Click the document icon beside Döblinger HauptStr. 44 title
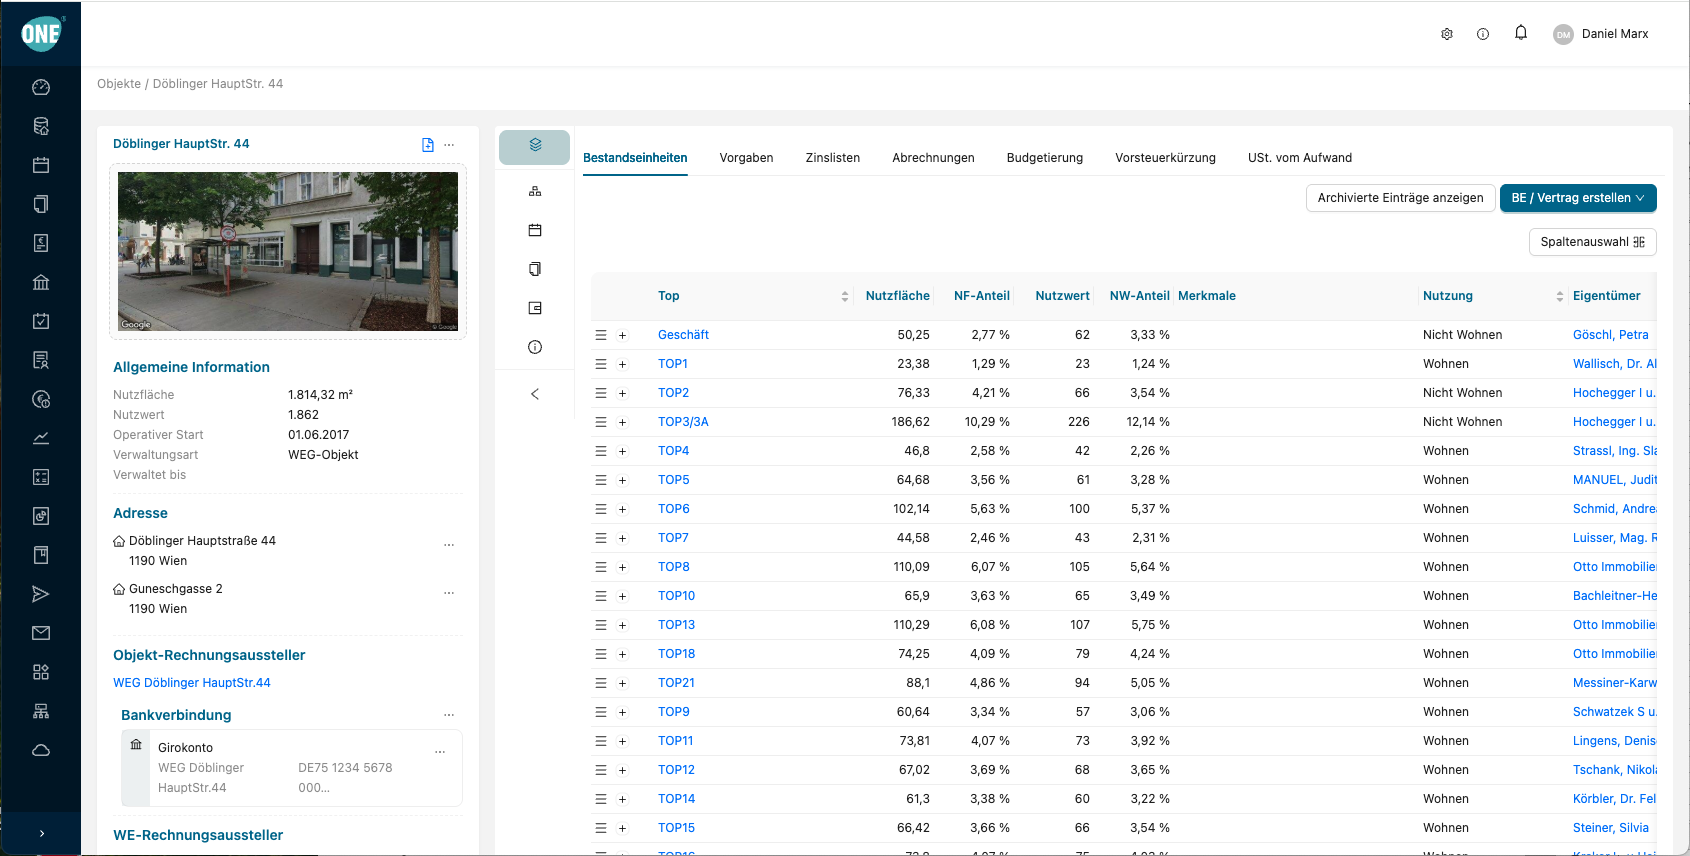 [x=428, y=145]
